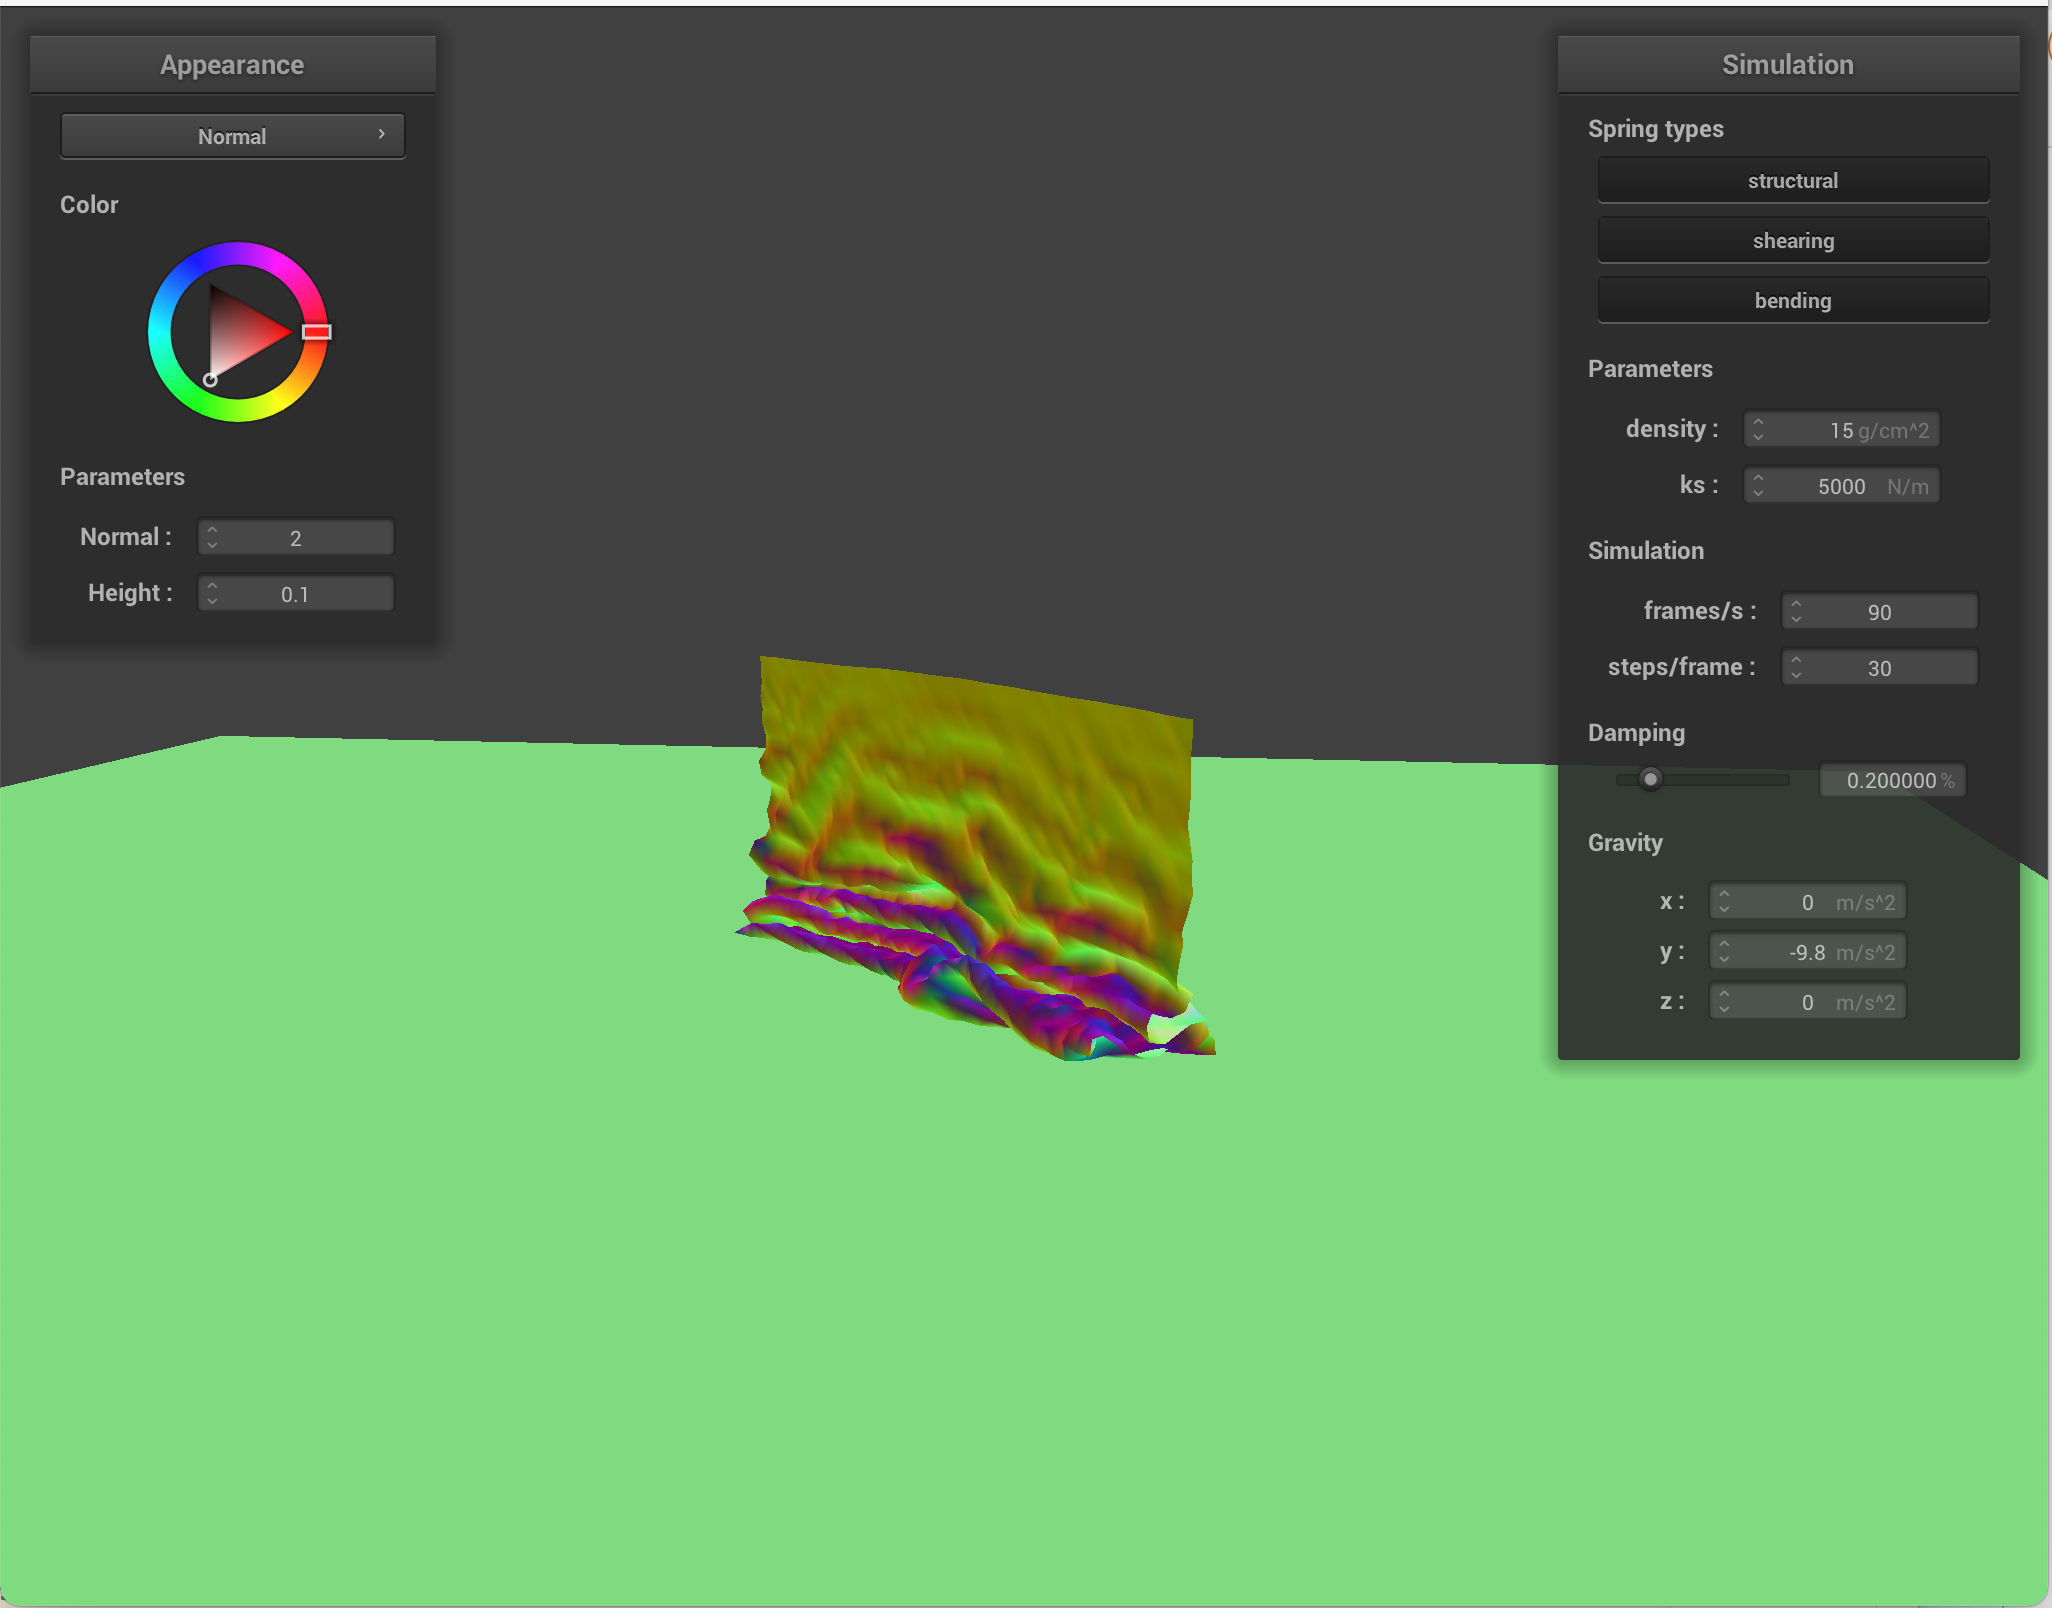The image size is (2052, 1608).
Task: Click the gravity y stepper arrows
Action: (1724, 952)
